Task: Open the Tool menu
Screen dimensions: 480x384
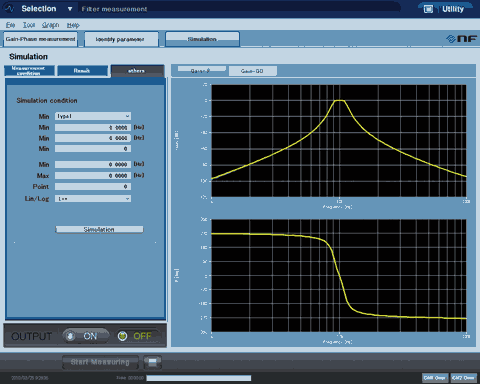Action: tap(29, 25)
